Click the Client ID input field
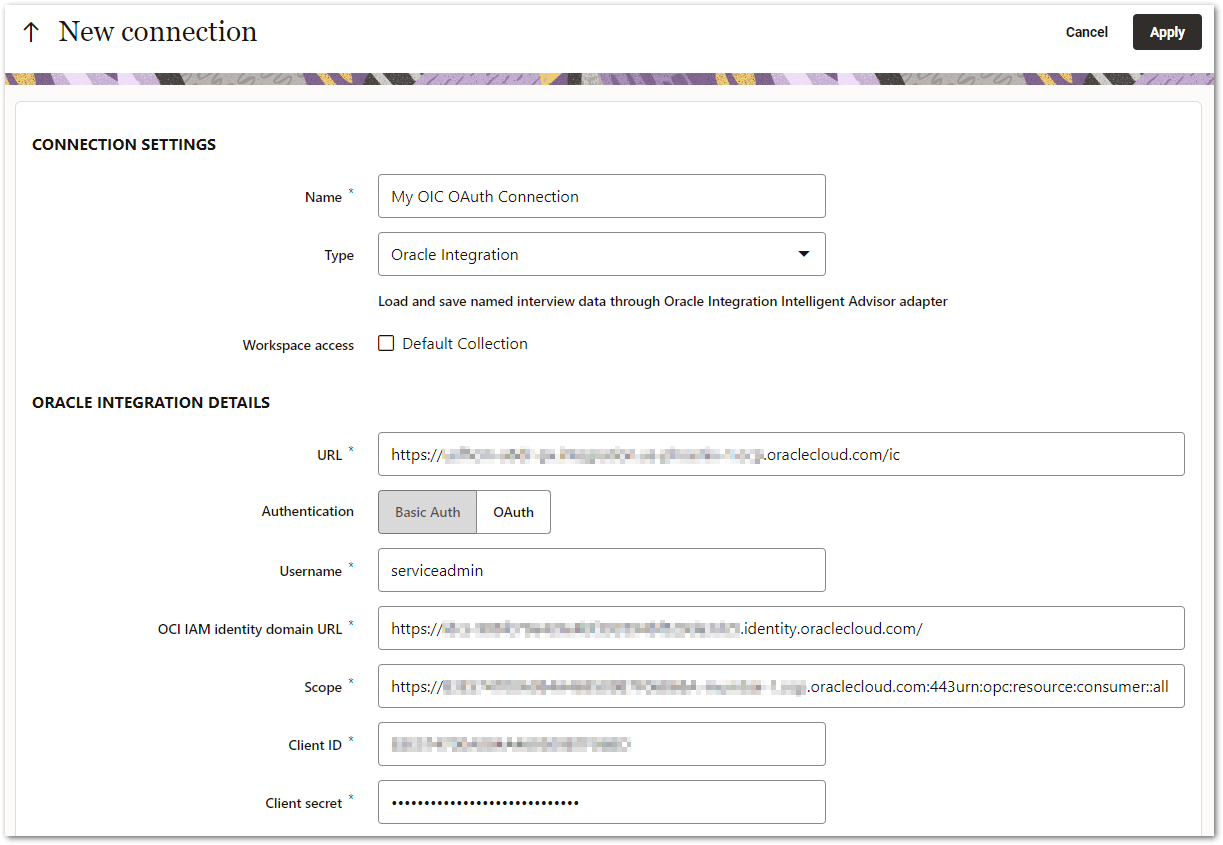 click(x=600, y=744)
